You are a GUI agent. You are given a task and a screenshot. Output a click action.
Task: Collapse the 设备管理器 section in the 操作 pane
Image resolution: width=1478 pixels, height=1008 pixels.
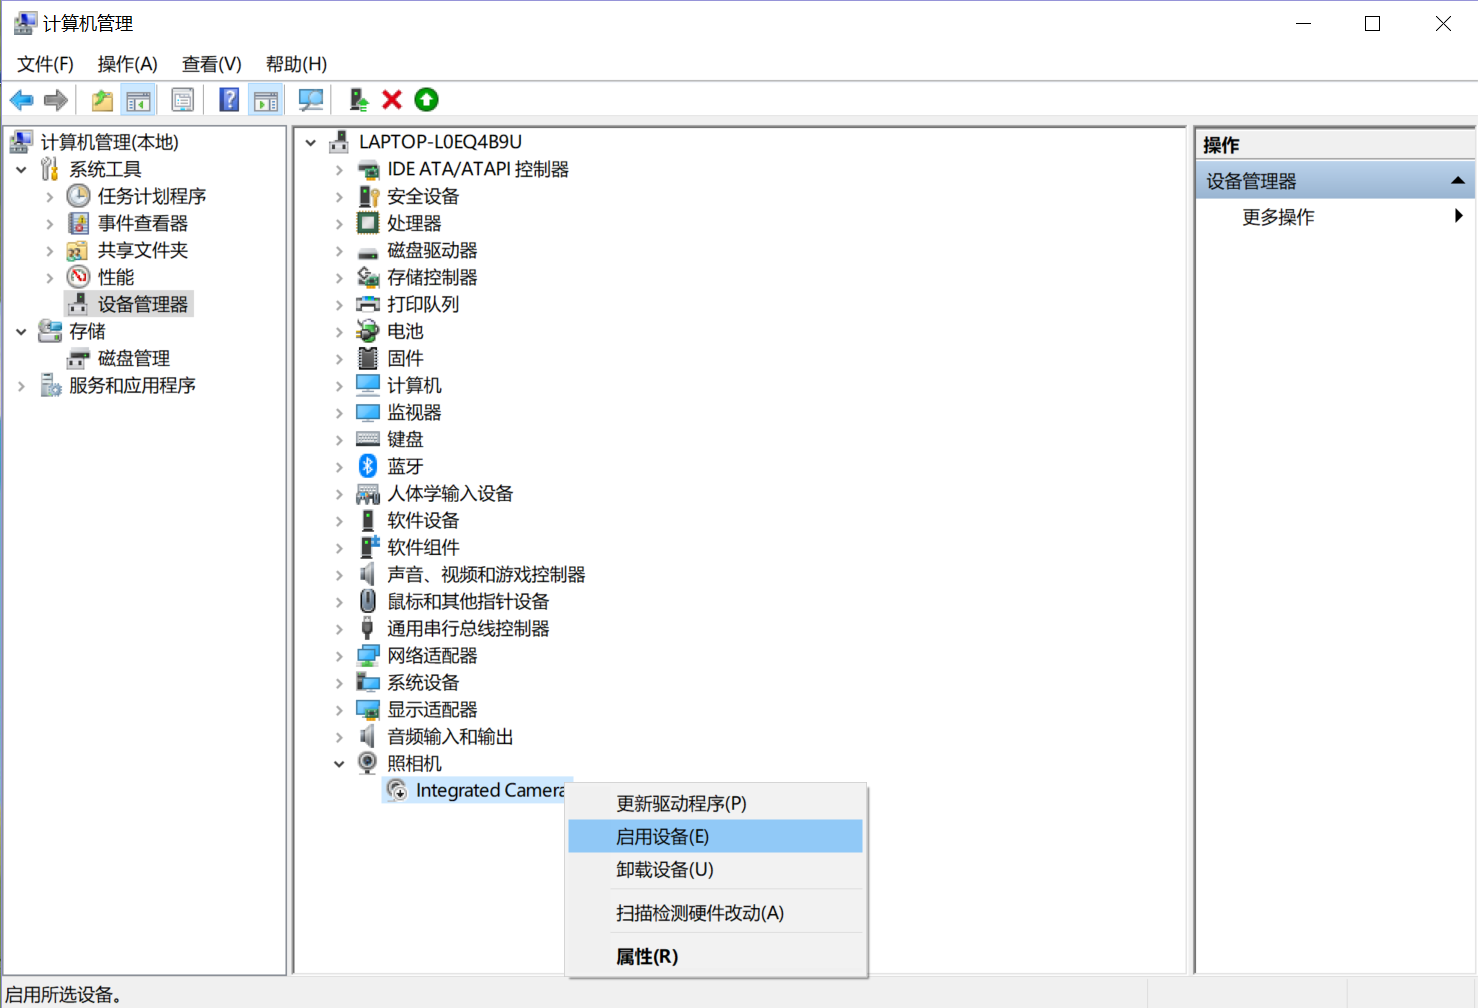1457,180
